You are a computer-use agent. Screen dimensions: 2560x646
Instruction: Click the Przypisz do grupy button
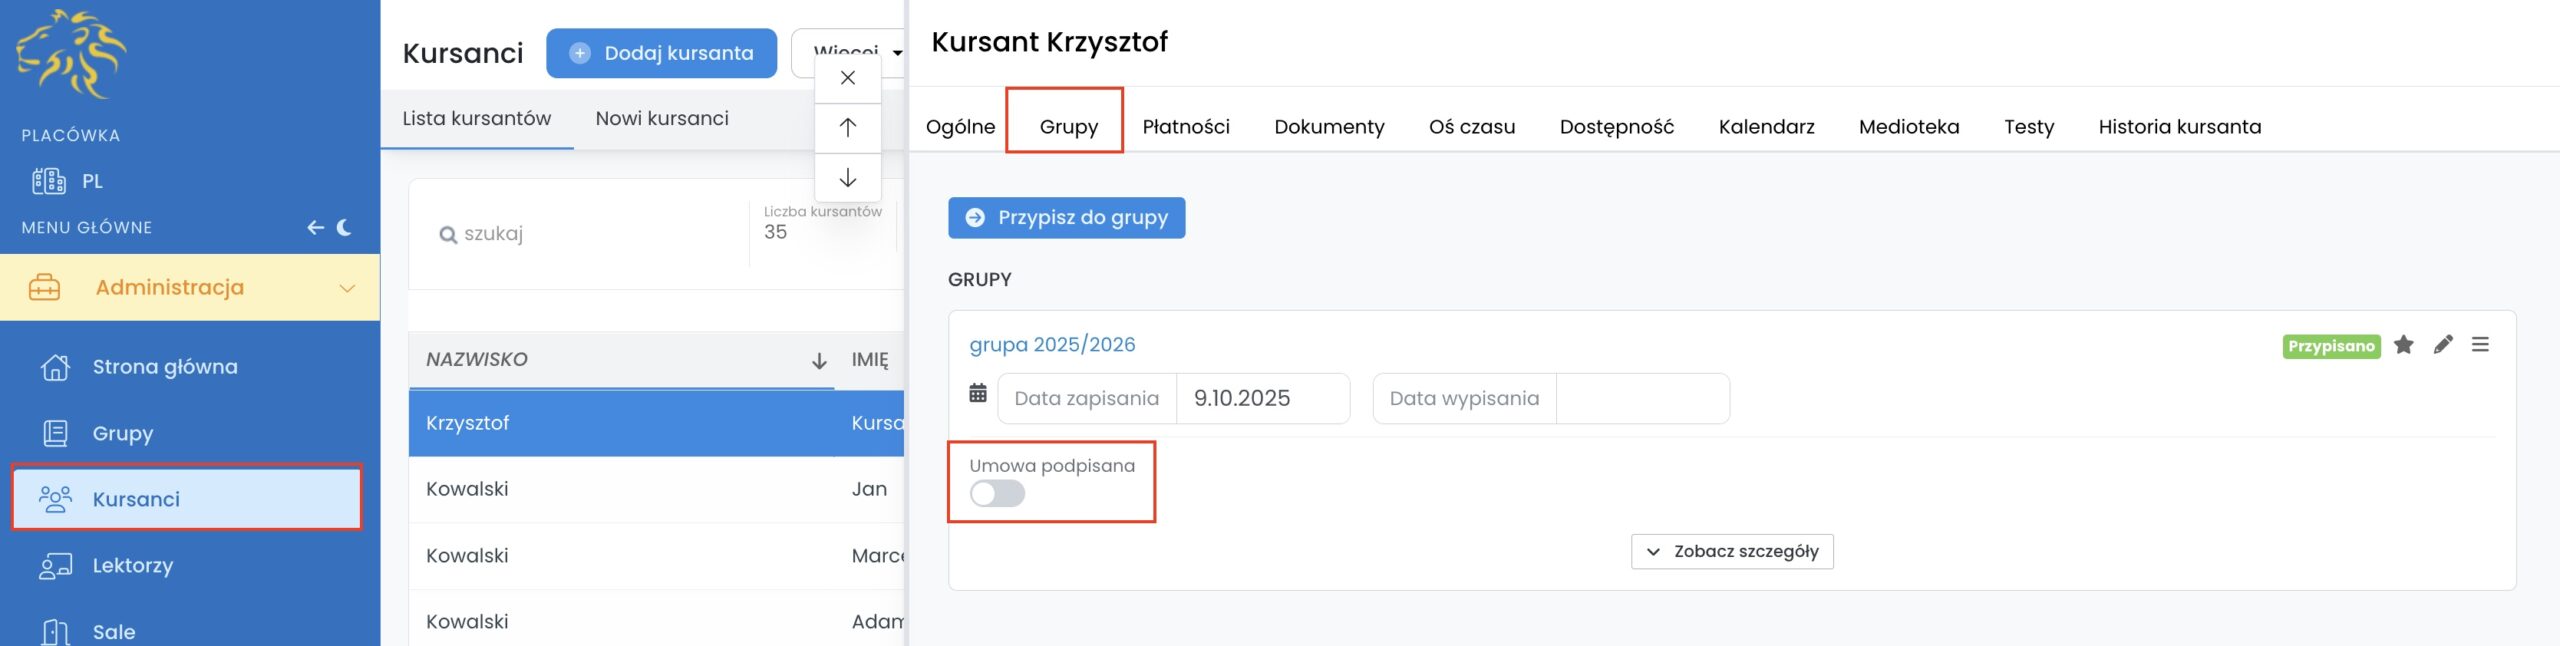(x=1066, y=218)
